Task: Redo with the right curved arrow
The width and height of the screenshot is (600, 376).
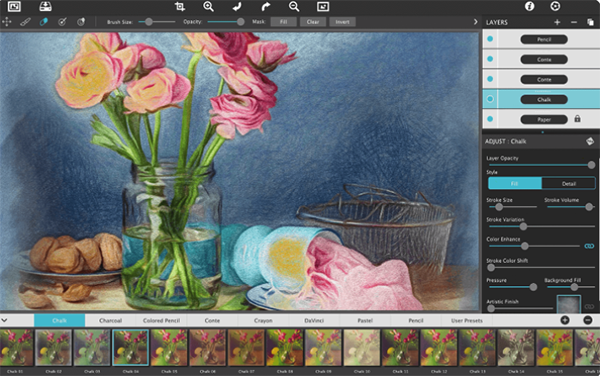Action: point(266,7)
